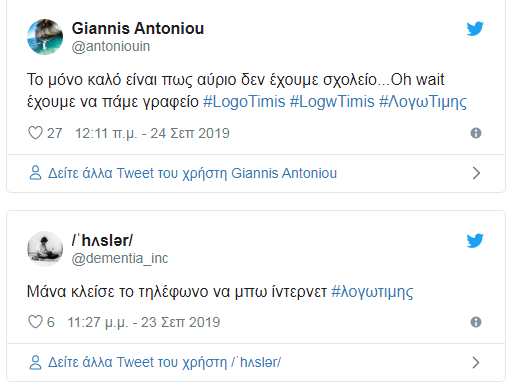
Task: Visit the @antoniouin handle
Action: 111,46
